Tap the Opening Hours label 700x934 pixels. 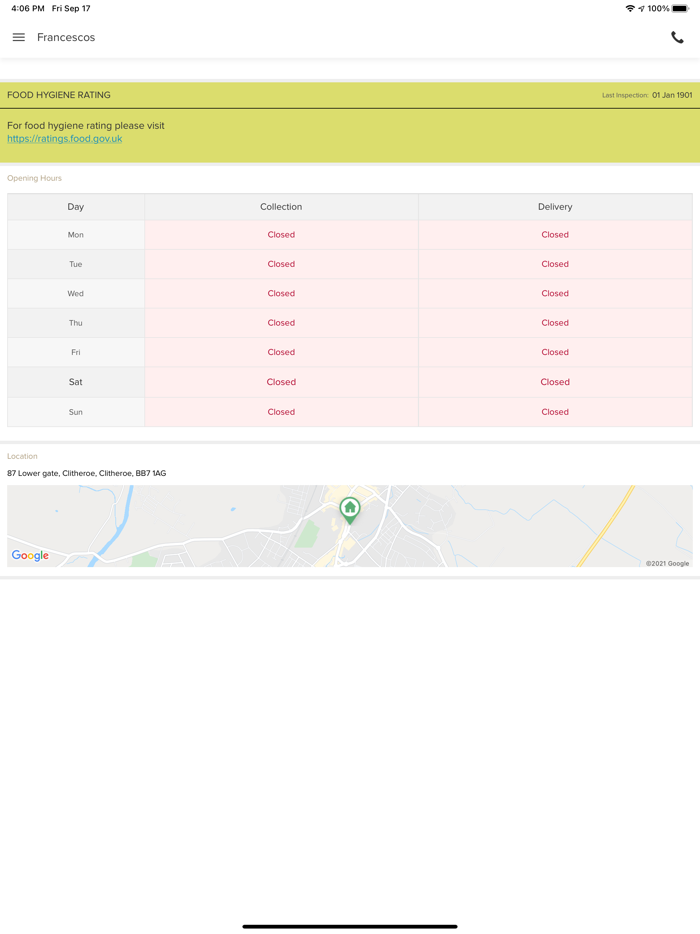35,178
